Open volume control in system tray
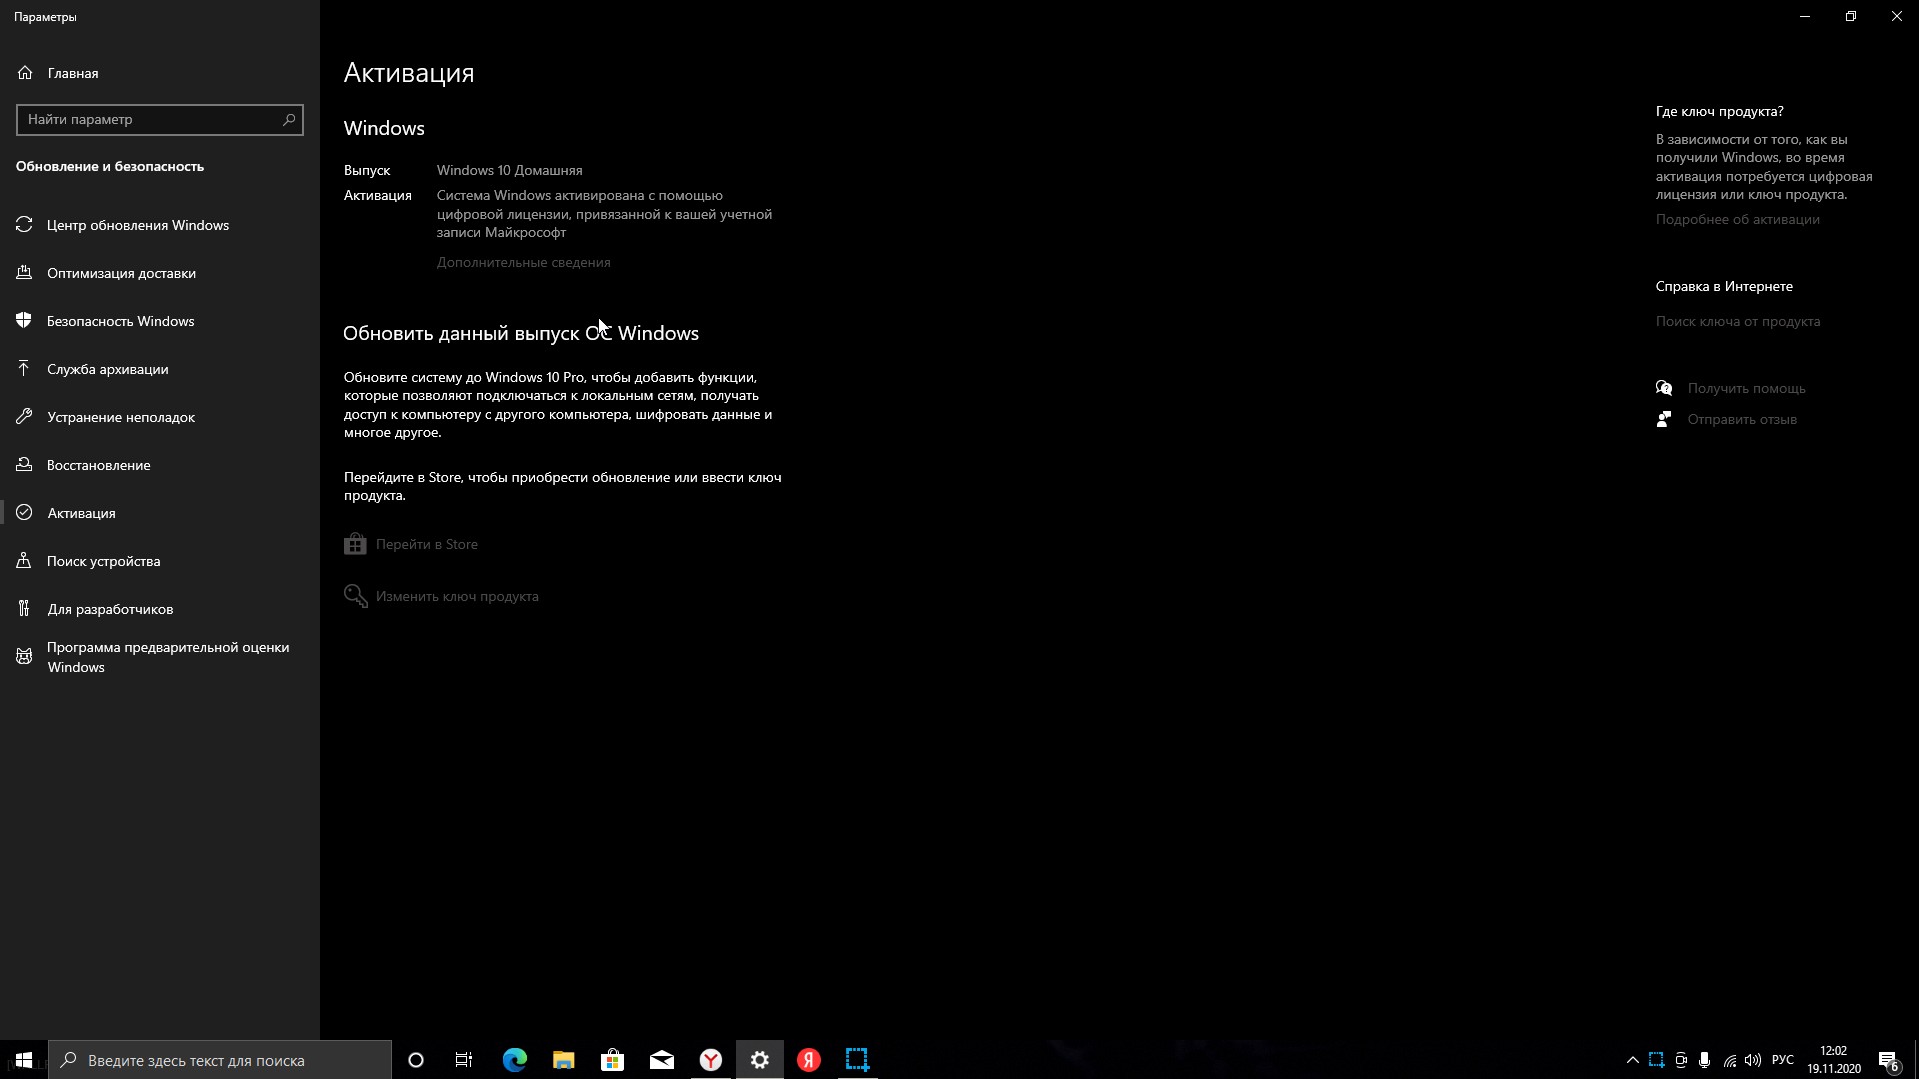Screen dimensions: 1919x1079 [1752, 1060]
